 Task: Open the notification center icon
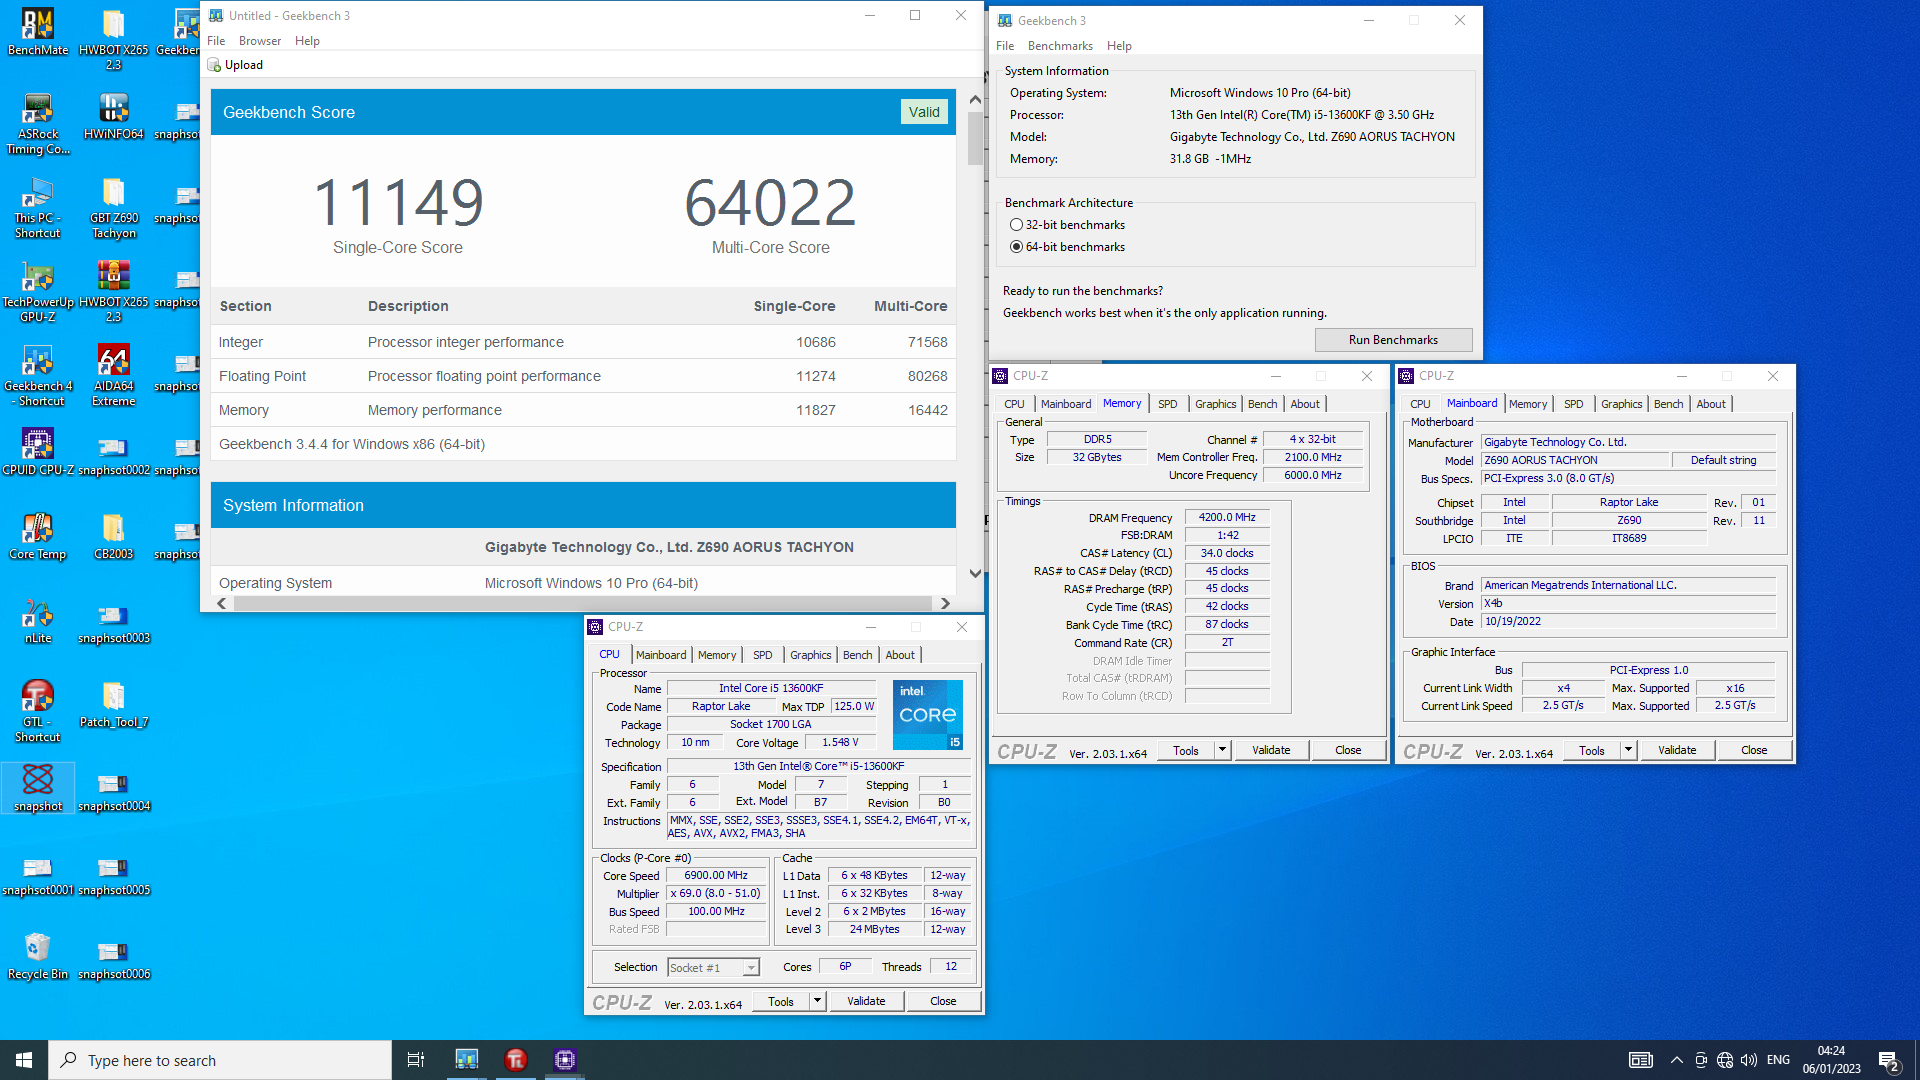(x=1888, y=1060)
